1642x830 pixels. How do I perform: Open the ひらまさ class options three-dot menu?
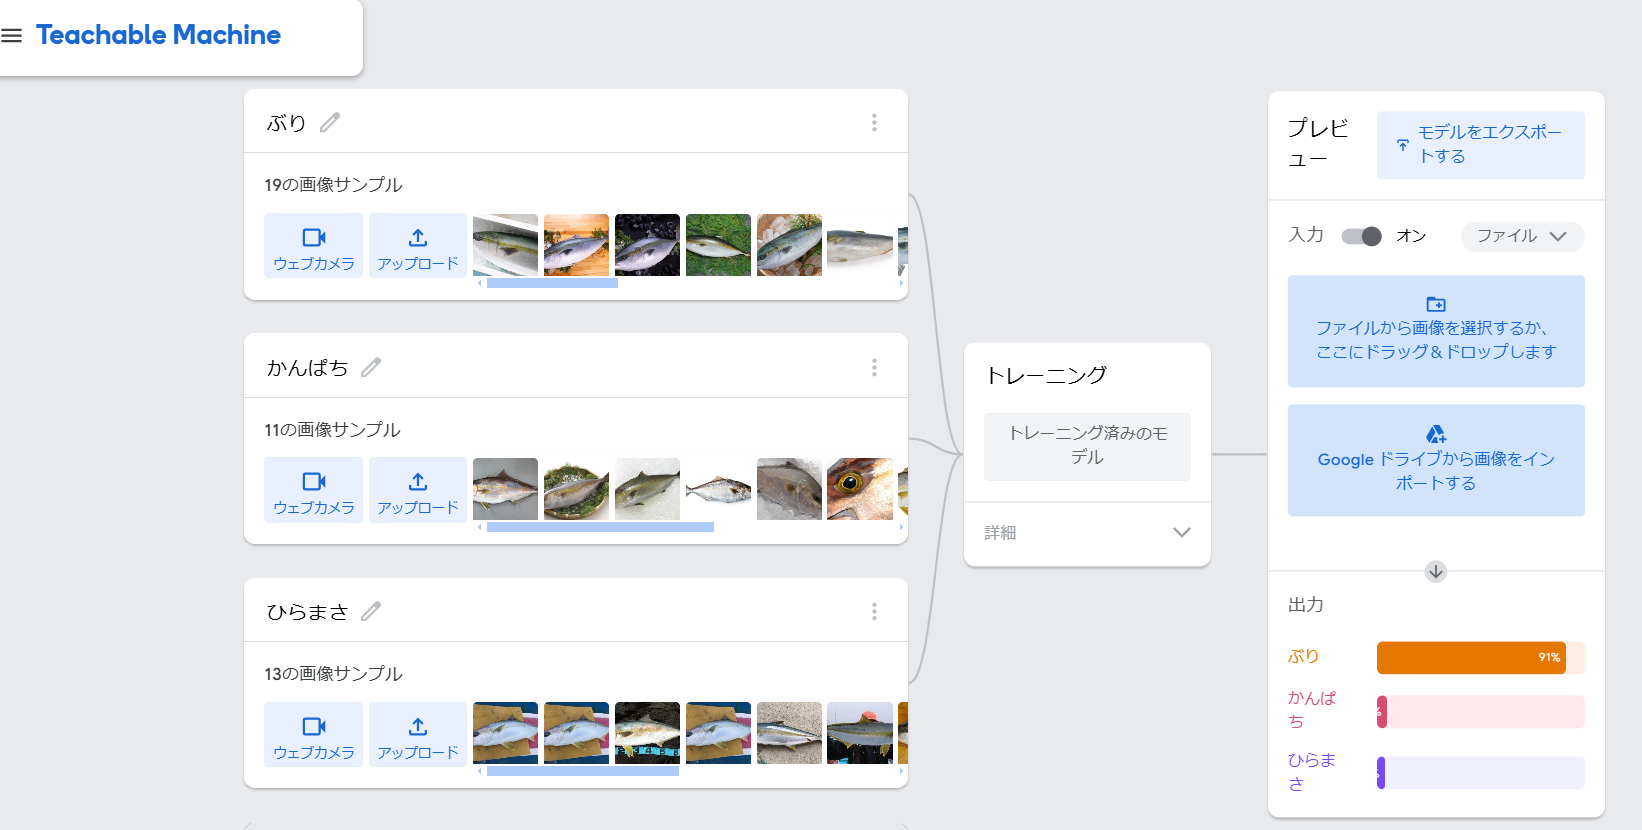(x=874, y=611)
